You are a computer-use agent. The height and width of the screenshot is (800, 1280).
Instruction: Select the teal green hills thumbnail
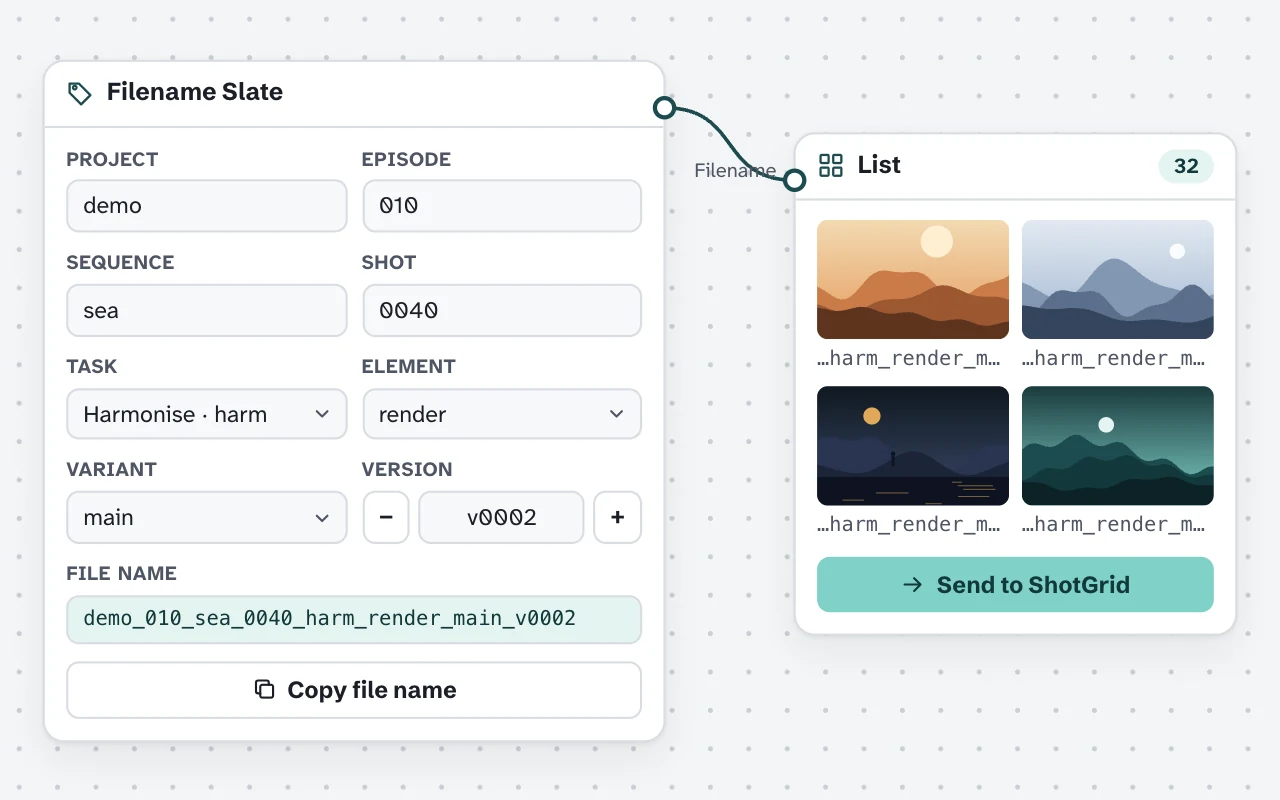click(1118, 446)
